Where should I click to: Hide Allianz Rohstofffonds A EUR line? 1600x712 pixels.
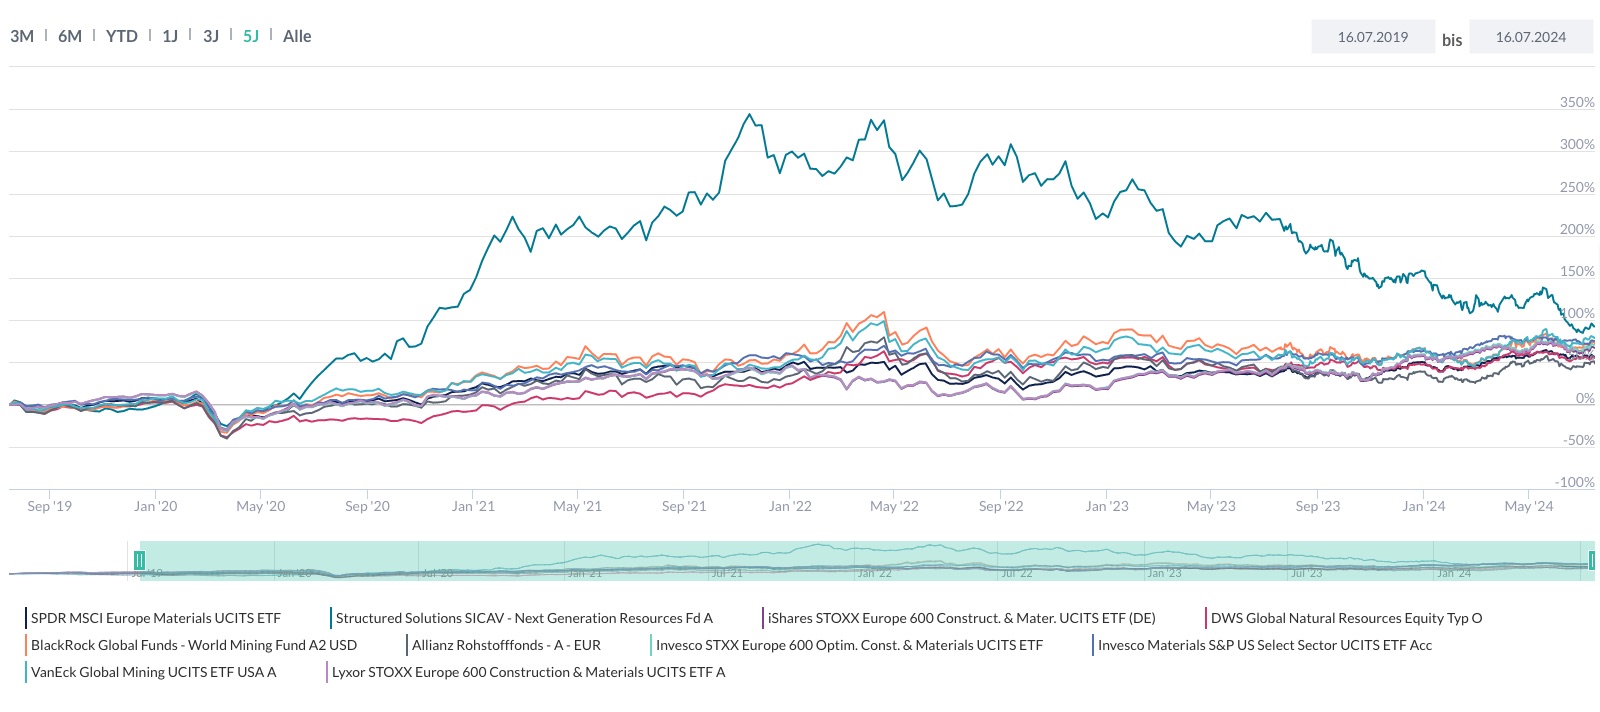click(x=506, y=645)
